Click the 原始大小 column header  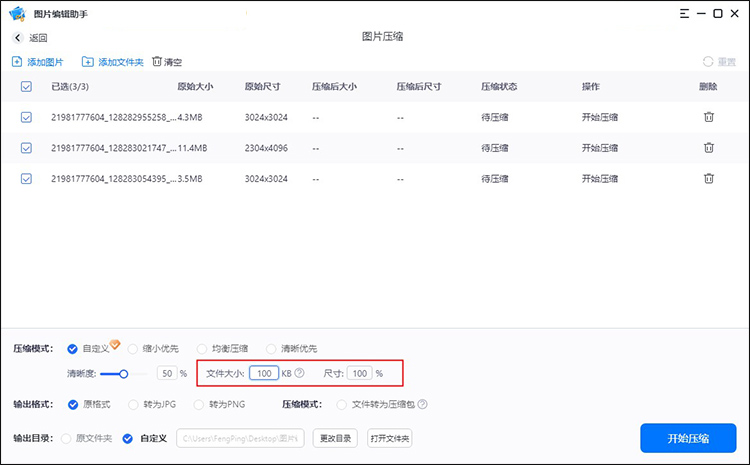click(195, 87)
